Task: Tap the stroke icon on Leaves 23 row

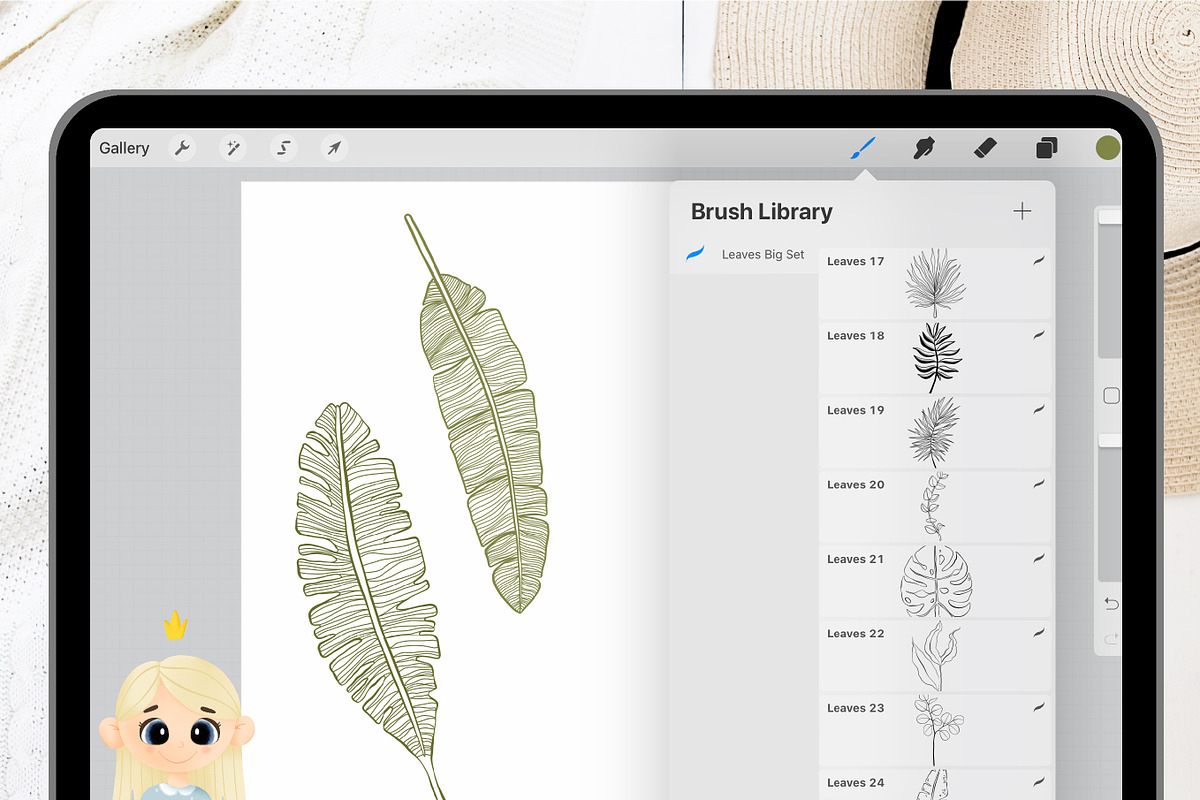Action: pos(1039,707)
